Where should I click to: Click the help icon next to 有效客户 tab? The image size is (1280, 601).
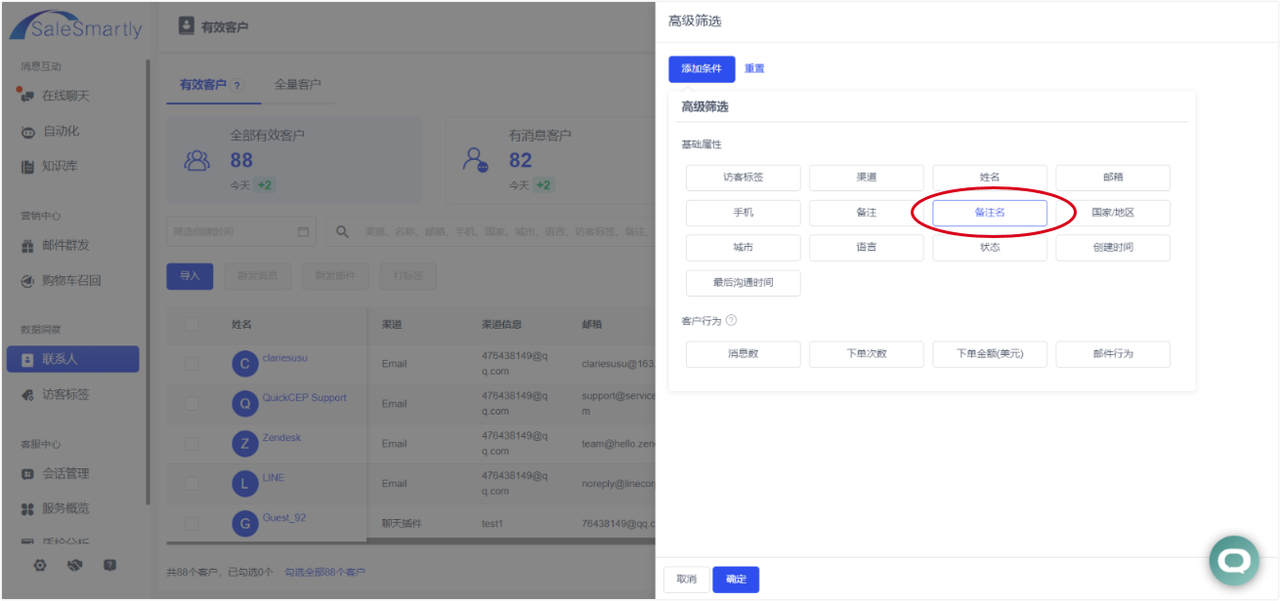pyautogui.click(x=237, y=86)
